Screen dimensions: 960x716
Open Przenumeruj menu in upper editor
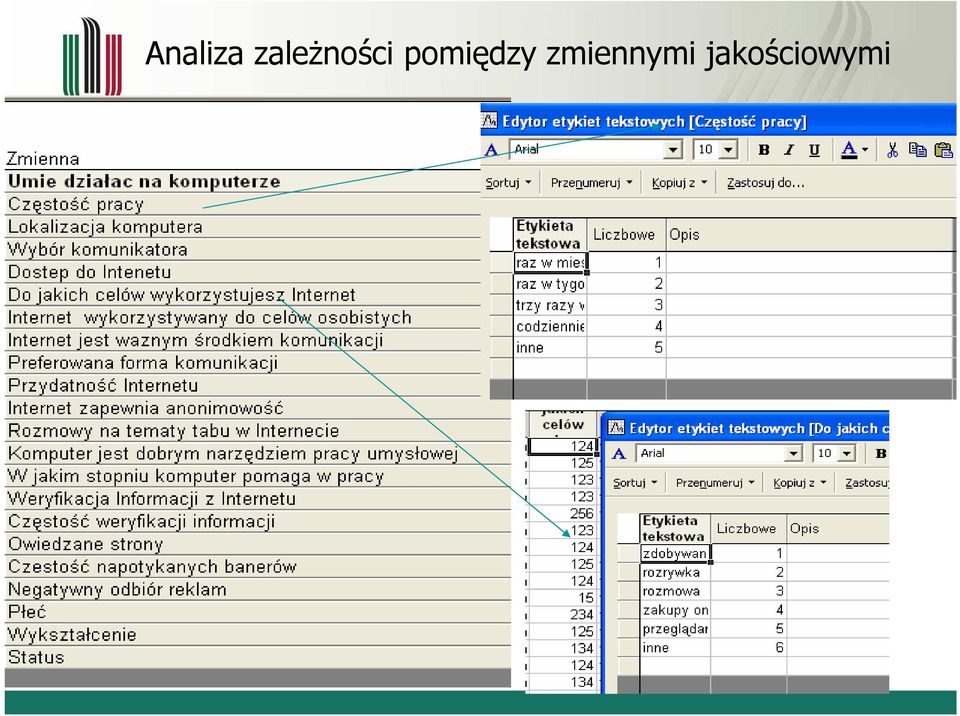(x=591, y=183)
